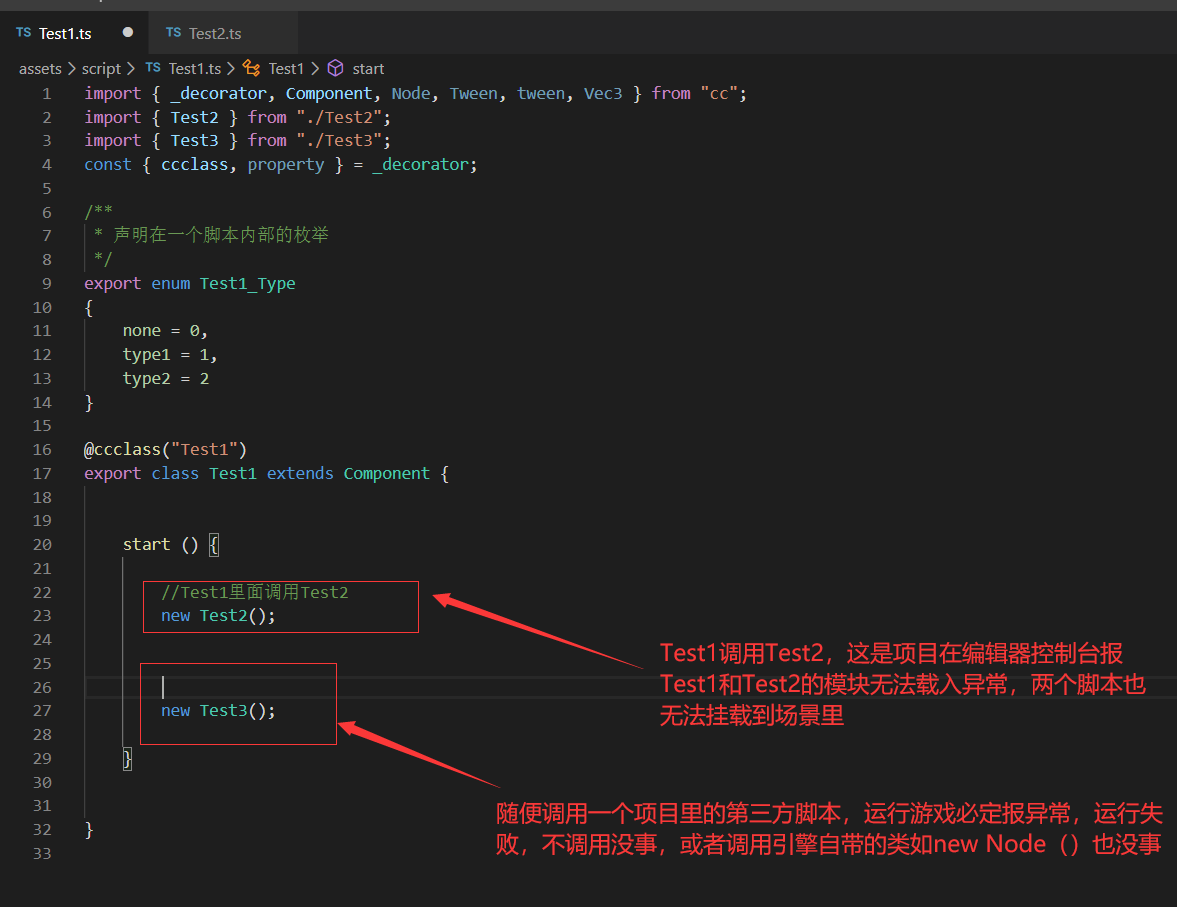Click method cube icon beside start breadcrumb

tap(336, 68)
